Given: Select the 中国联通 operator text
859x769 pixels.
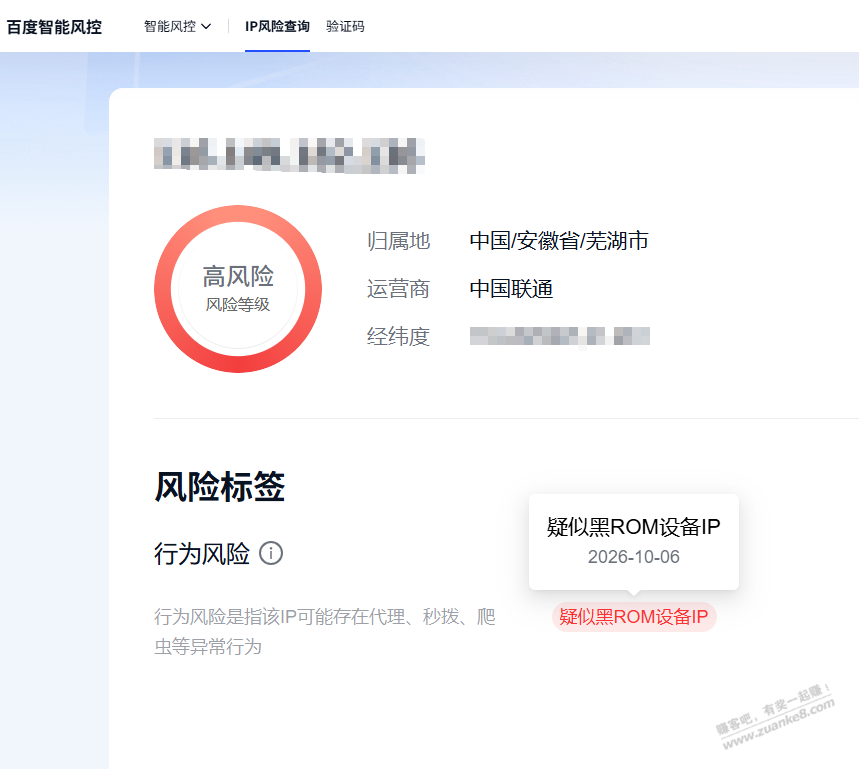Looking at the screenshot, I should coord(511,289).
